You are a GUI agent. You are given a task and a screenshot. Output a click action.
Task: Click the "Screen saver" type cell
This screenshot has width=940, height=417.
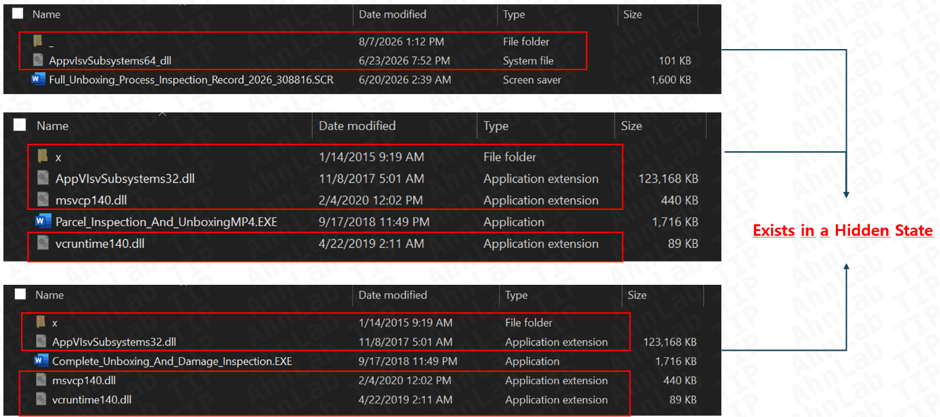(x=532, y=79)
